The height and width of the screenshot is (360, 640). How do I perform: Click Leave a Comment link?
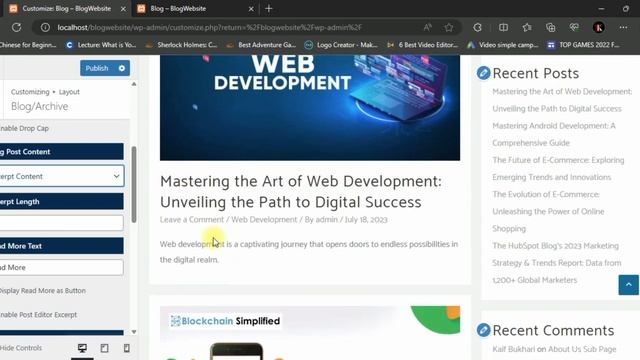192,220
